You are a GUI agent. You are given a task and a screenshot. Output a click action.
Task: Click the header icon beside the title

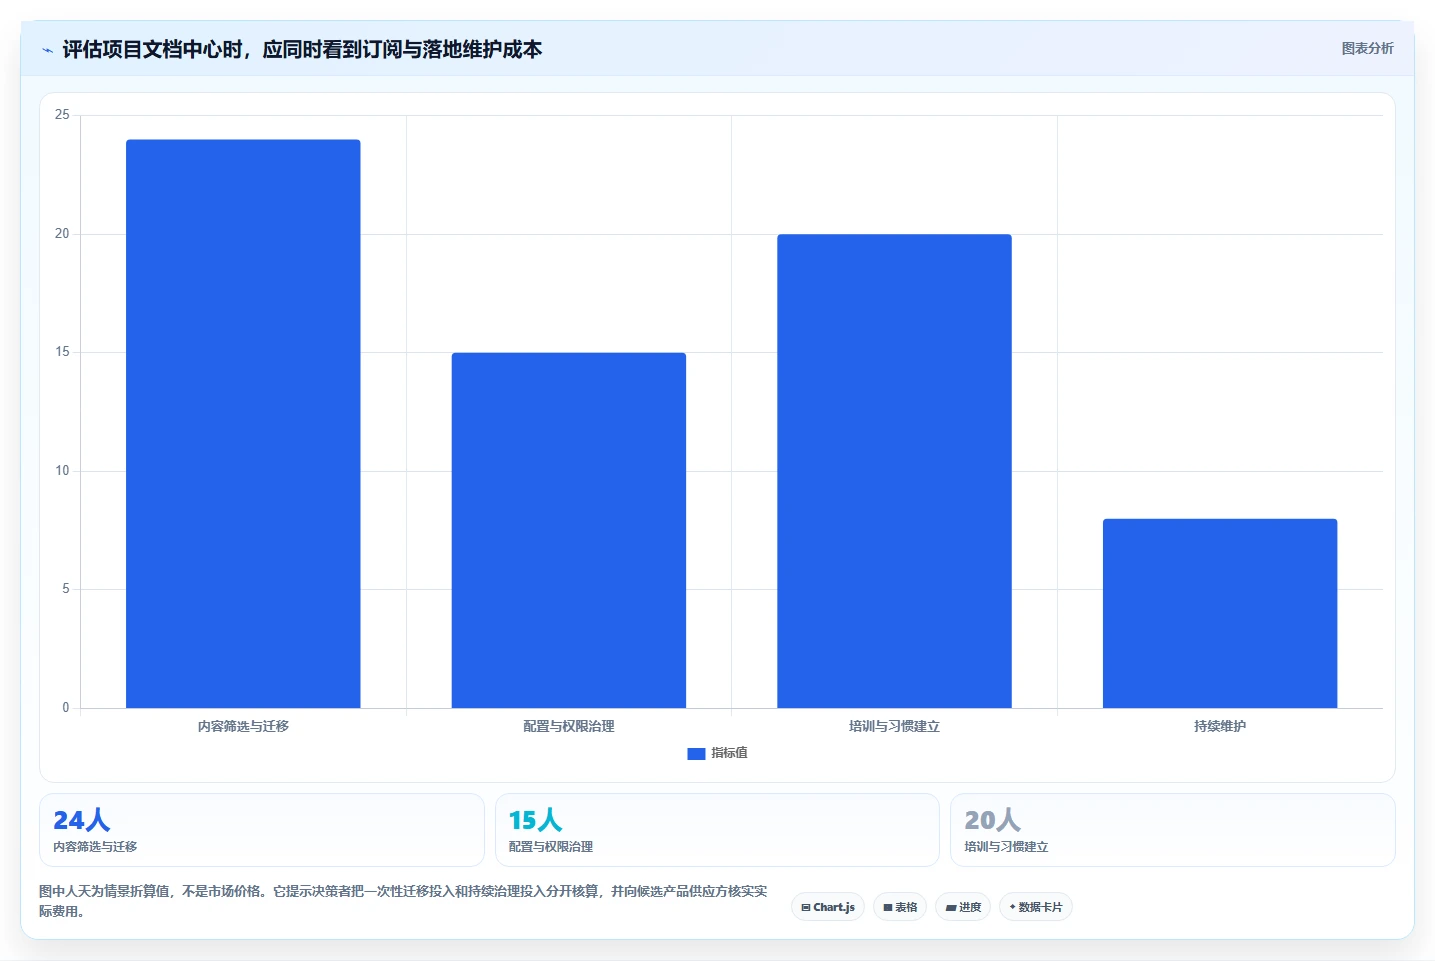tap(47, 50)
